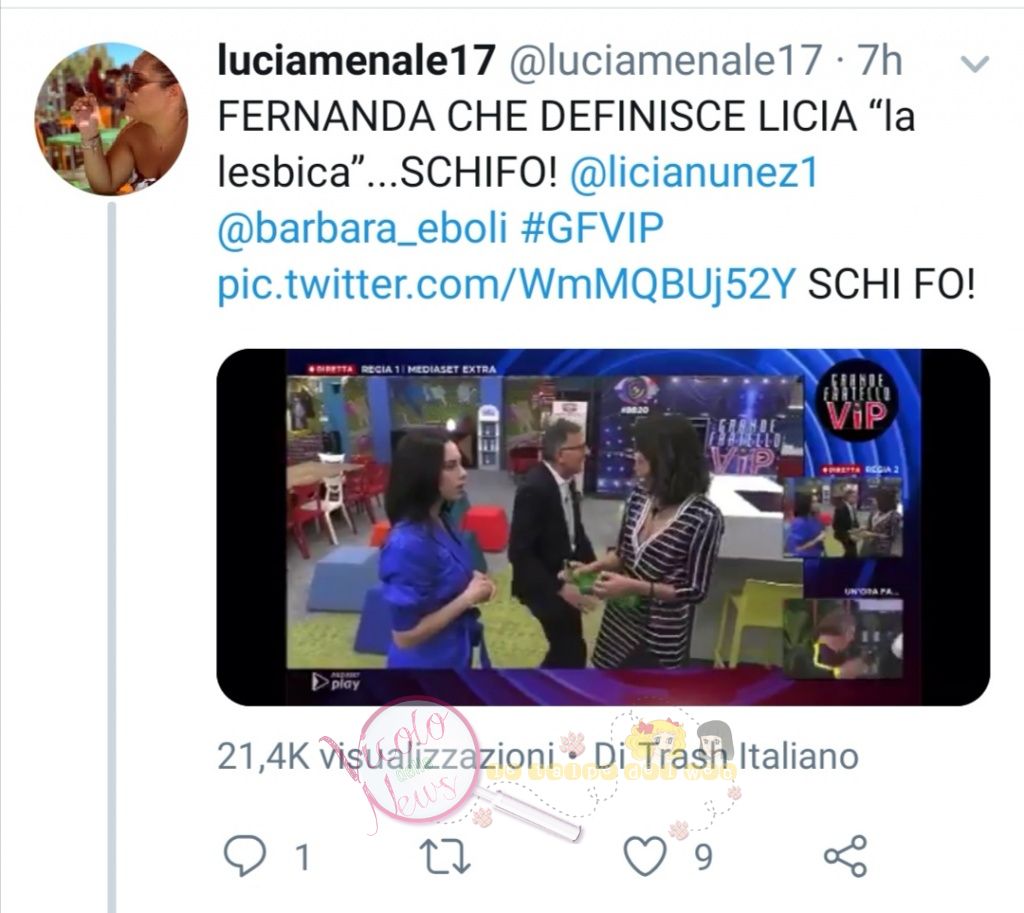Click the "Un'ora fa" preview thumbnail
1024x913 pixels.
click(x=842, y=637)
